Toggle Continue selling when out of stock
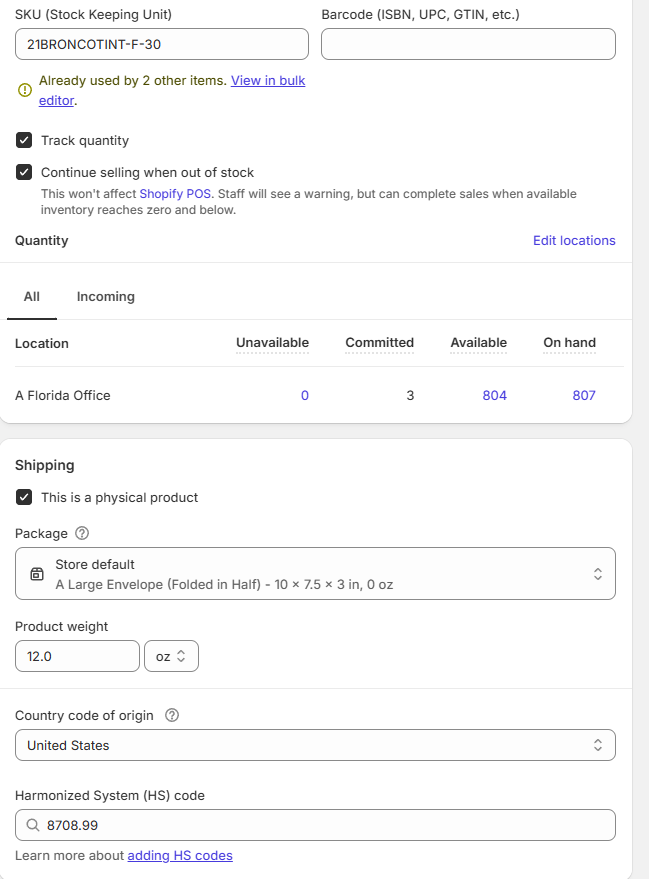 [x=25, y=172]
